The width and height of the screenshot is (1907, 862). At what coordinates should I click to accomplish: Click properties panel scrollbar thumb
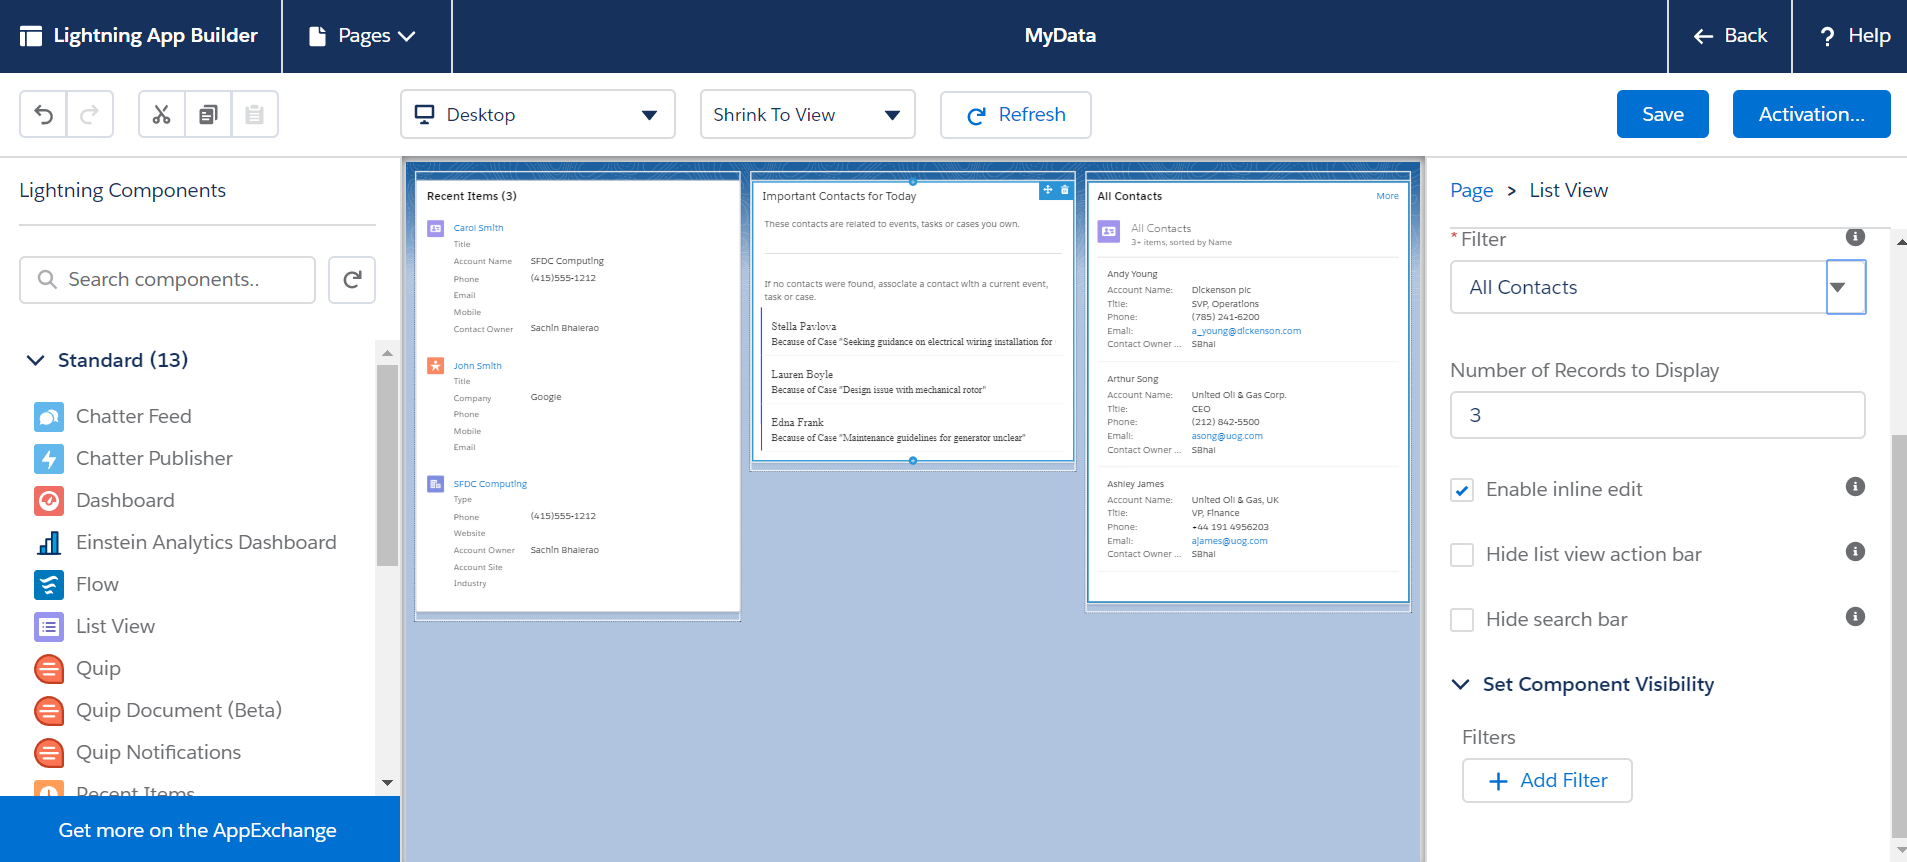1899,635
